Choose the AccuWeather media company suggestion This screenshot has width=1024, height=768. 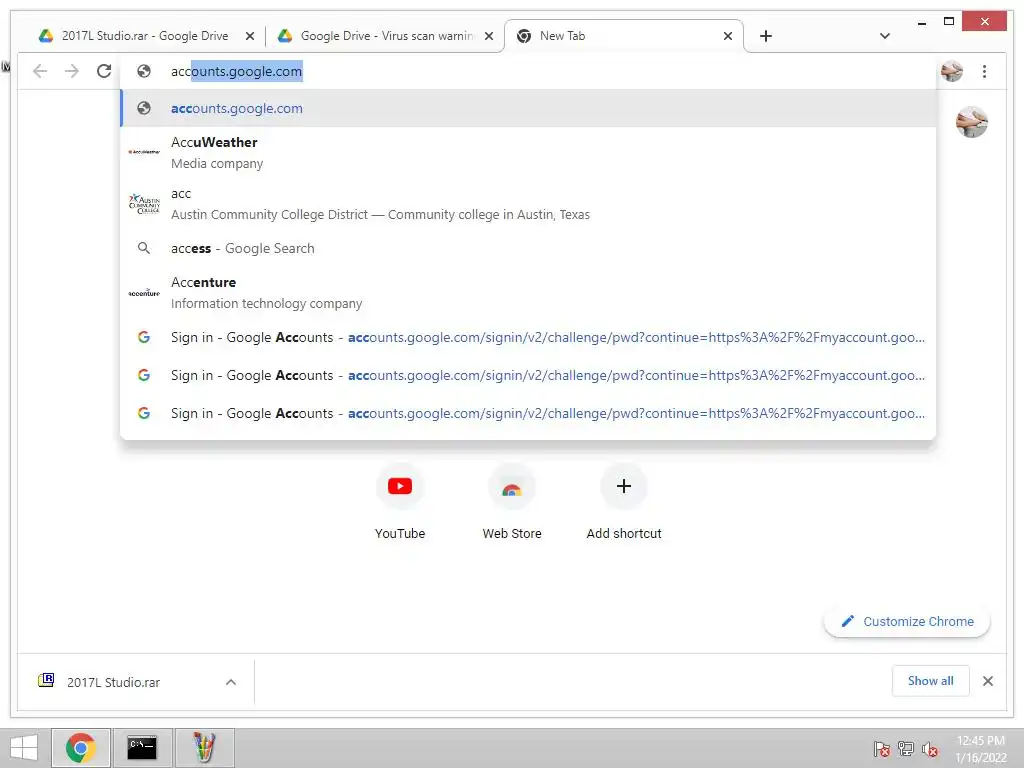(x=528, y=152)
